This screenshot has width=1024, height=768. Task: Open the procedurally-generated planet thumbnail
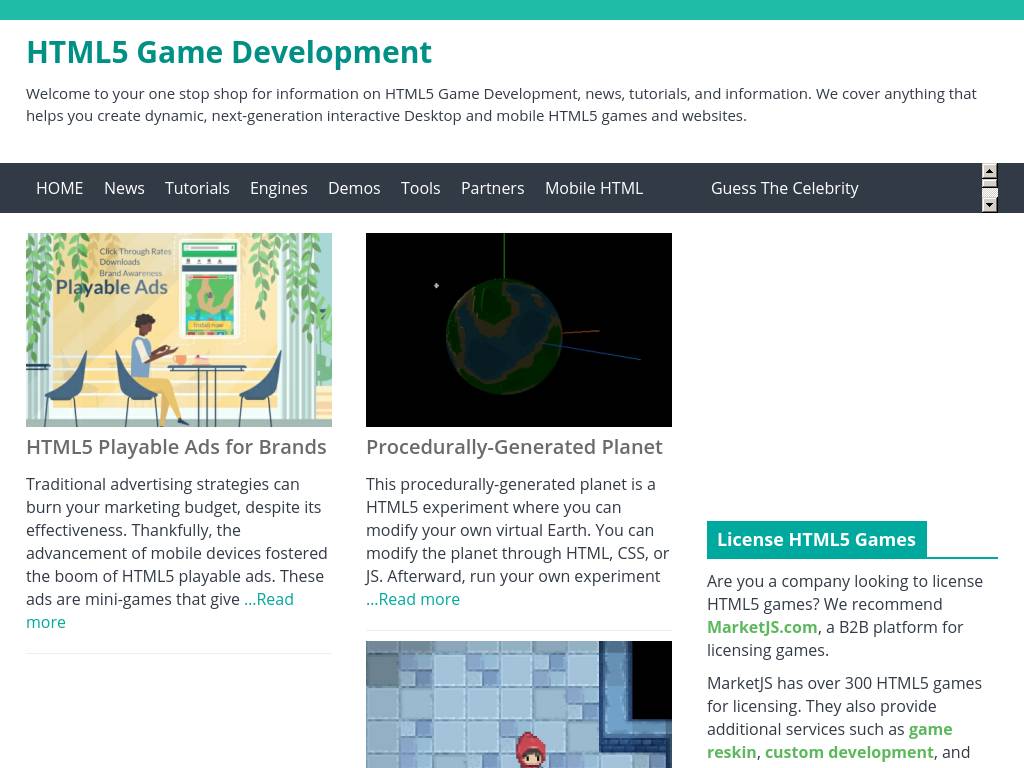tap(519, 330)
